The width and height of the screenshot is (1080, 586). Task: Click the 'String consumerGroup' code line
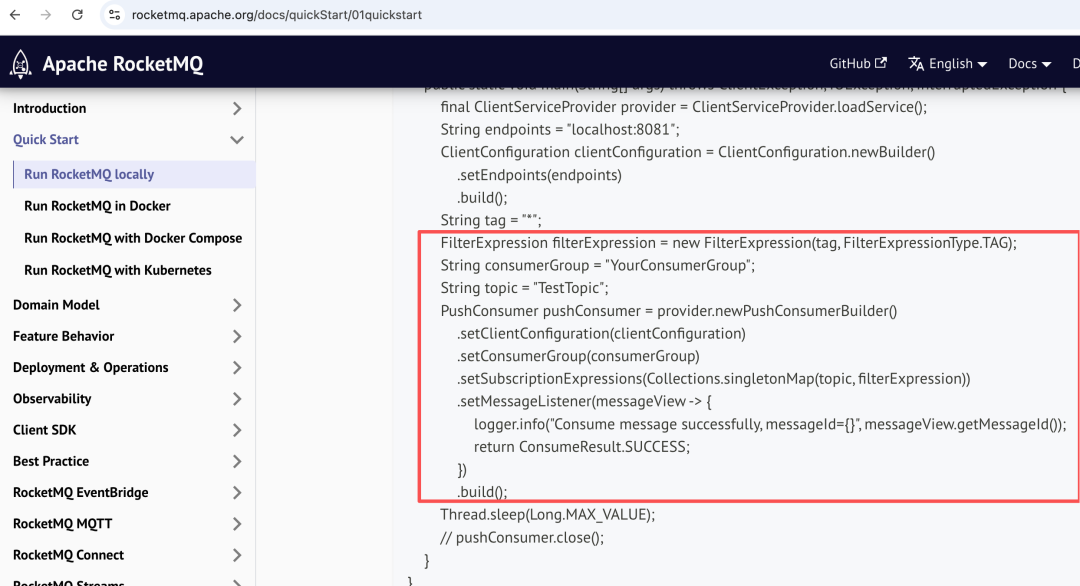598,265
